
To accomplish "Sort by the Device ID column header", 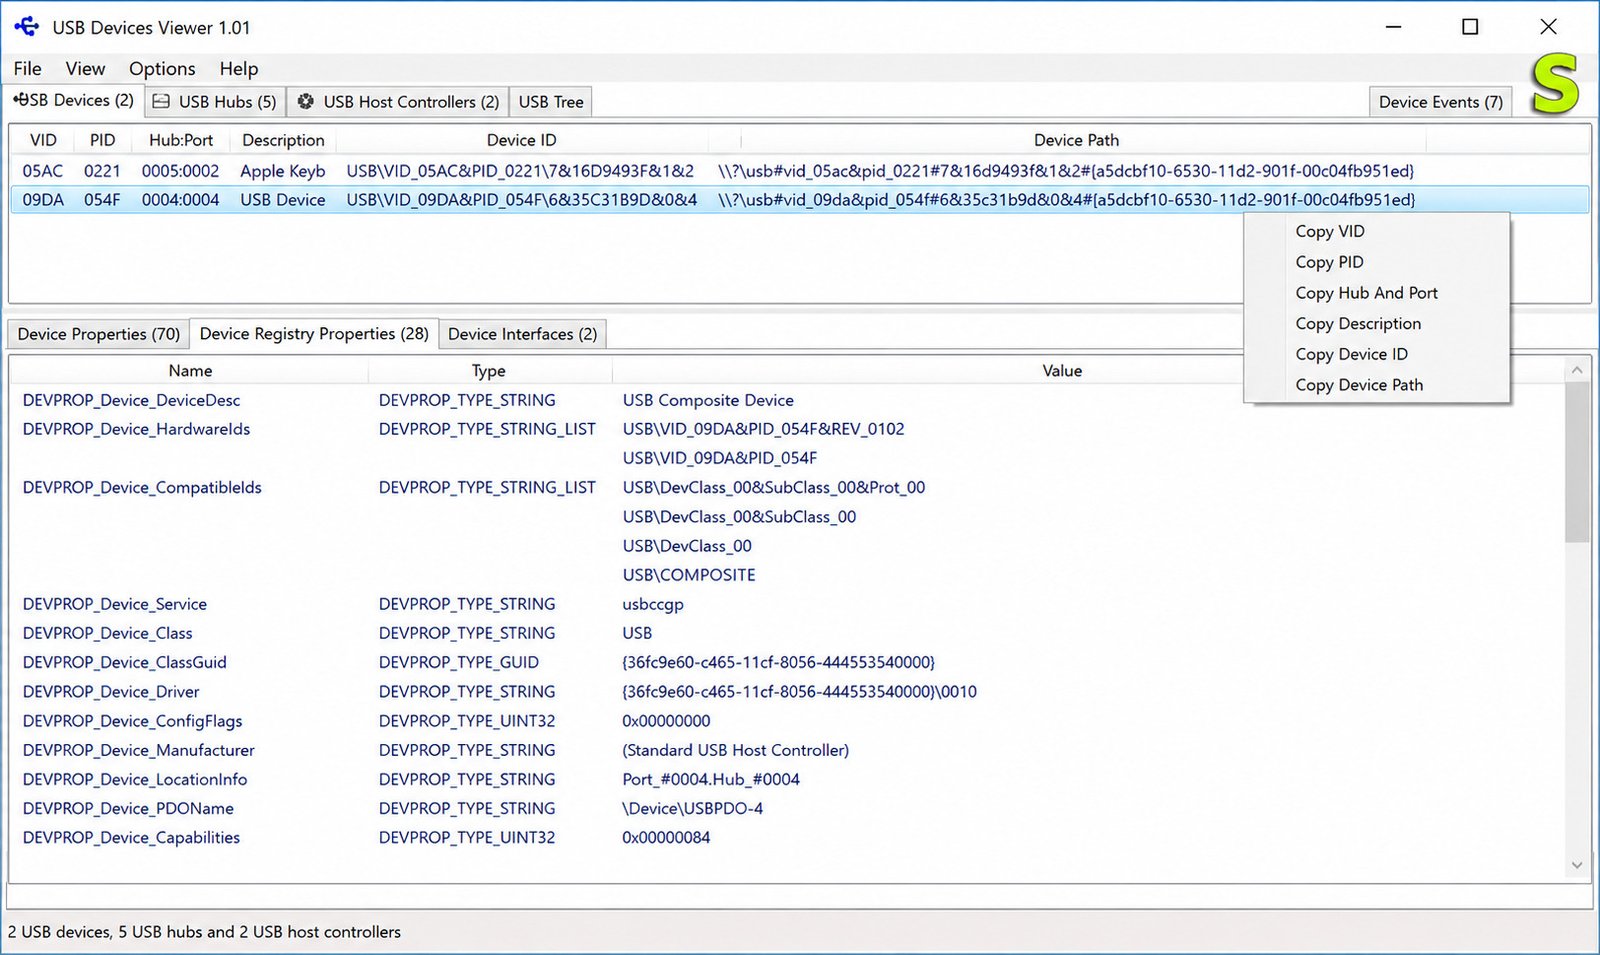I will (521, 140).
